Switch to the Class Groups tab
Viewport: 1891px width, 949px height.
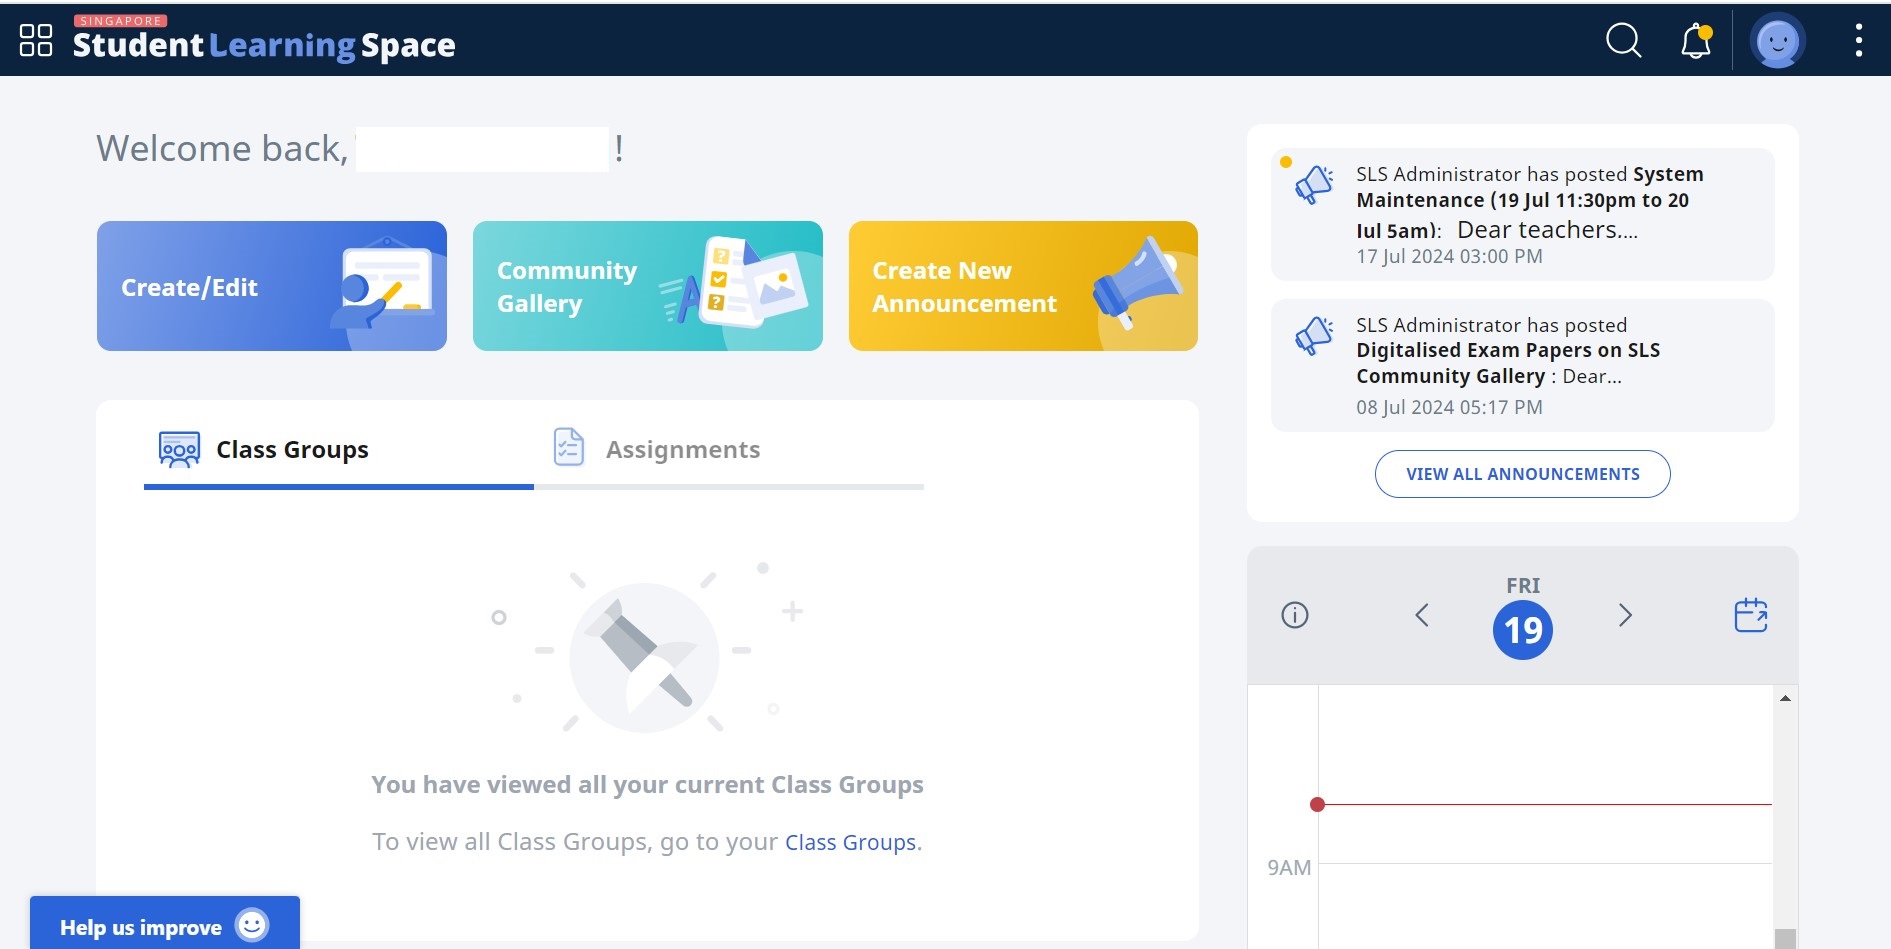pos(265,450)
